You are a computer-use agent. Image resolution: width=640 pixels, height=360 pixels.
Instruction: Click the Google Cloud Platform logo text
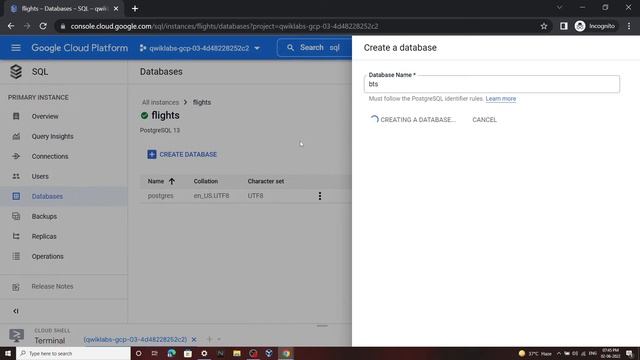click(80, 48)
